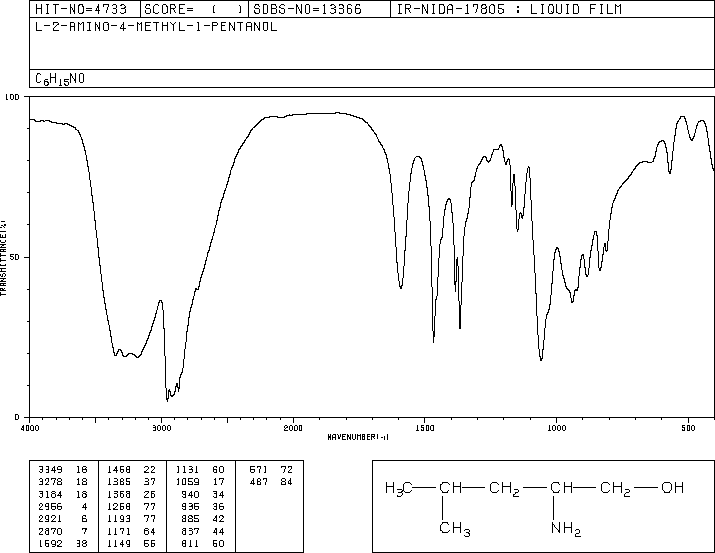The image size is (715, 553).
Task: Click the OH group in structure diagram
Action: (x=673, y=488)
